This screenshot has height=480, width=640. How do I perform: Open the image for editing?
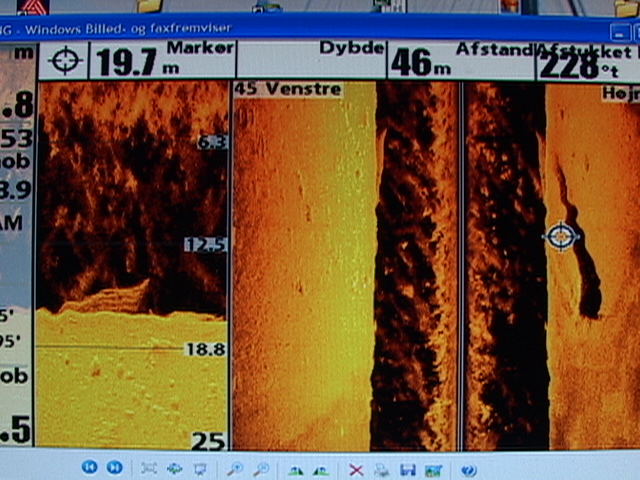(x=433, y=468)
